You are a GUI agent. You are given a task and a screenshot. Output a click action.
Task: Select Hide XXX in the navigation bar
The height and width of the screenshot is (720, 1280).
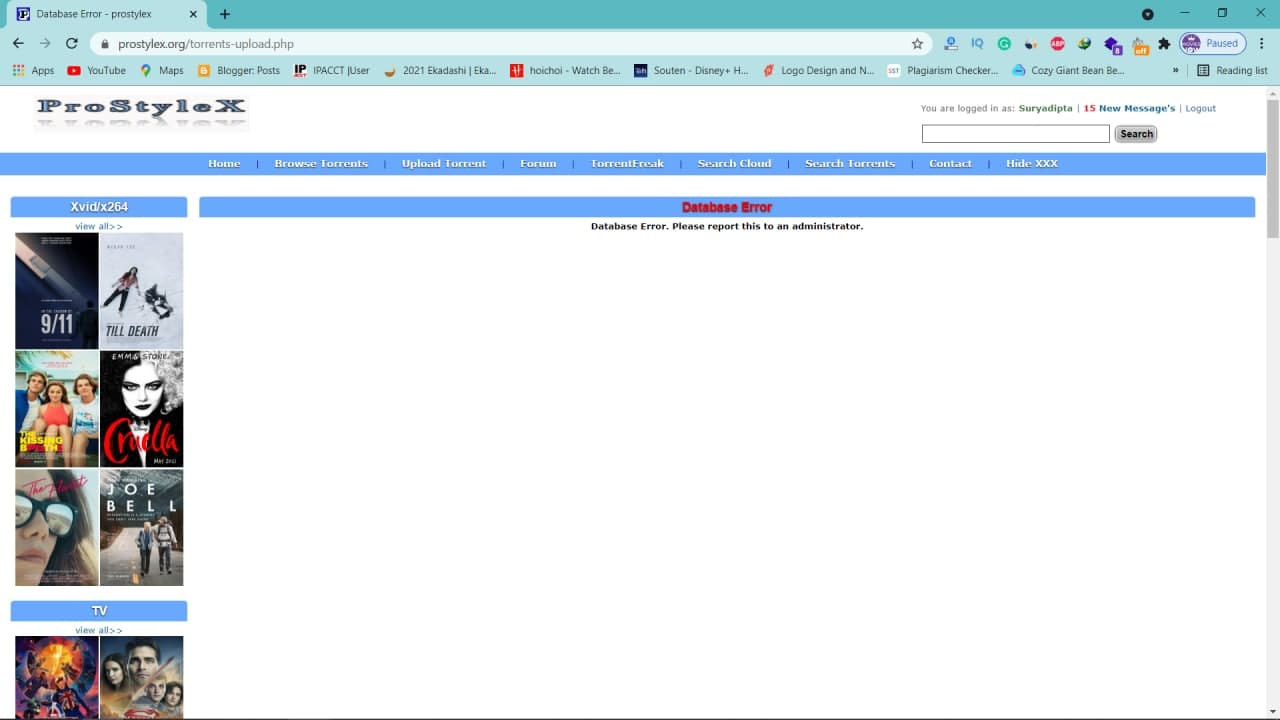tap(1031, 164)
